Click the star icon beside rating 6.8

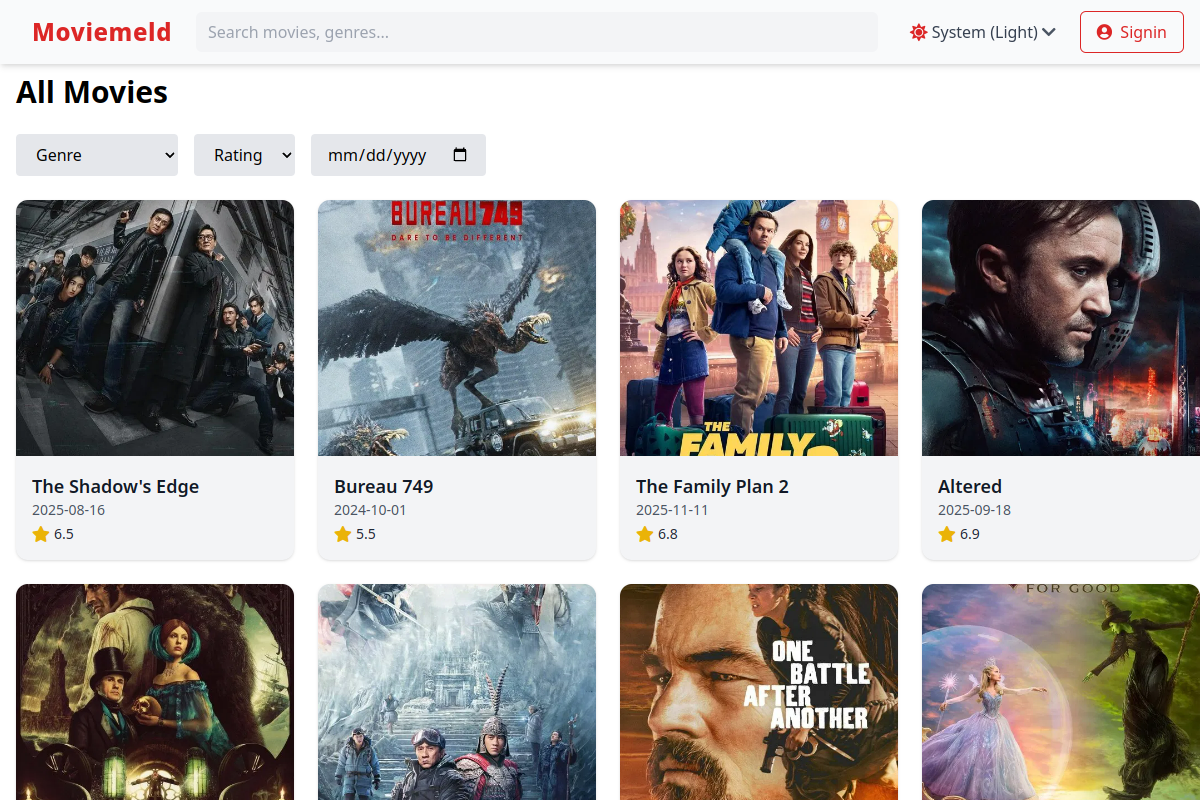click(645, 534)
